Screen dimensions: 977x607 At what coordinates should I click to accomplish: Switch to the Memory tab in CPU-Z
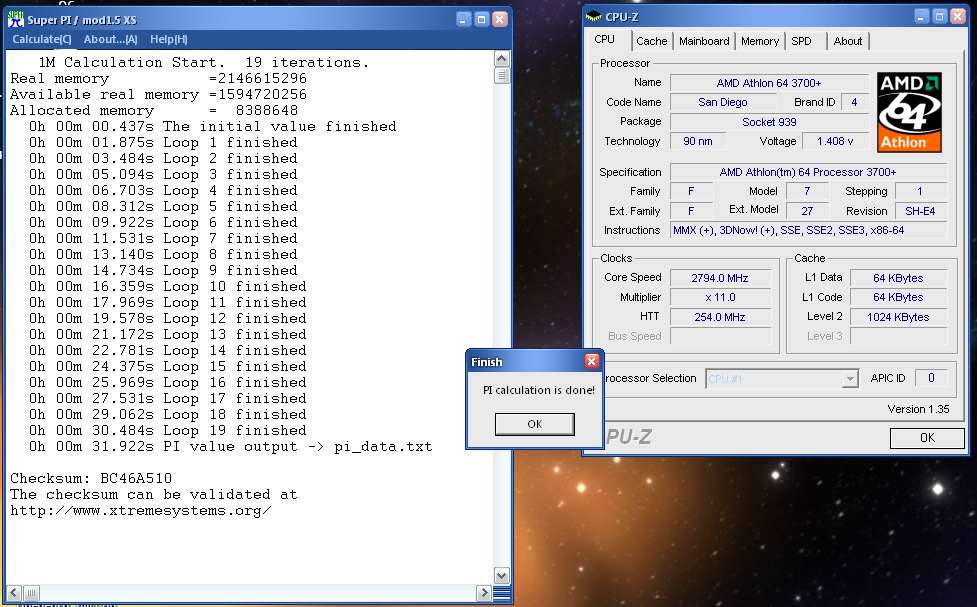(x=760, y=41)
